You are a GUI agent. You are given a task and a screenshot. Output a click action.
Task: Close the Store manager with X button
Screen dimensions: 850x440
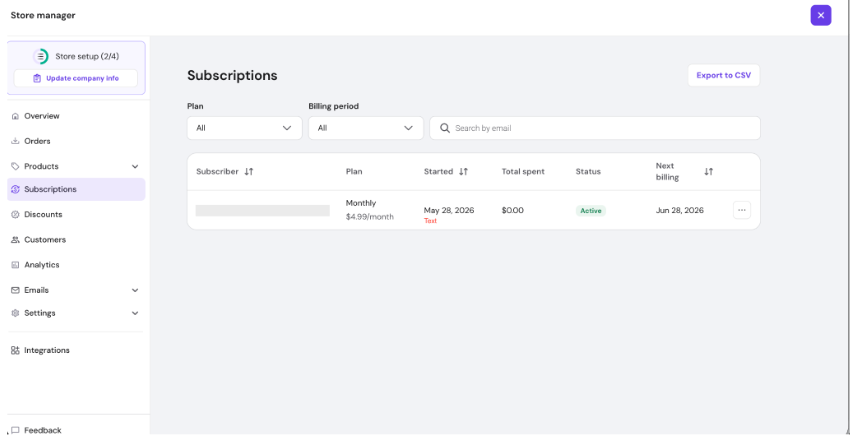821,15
